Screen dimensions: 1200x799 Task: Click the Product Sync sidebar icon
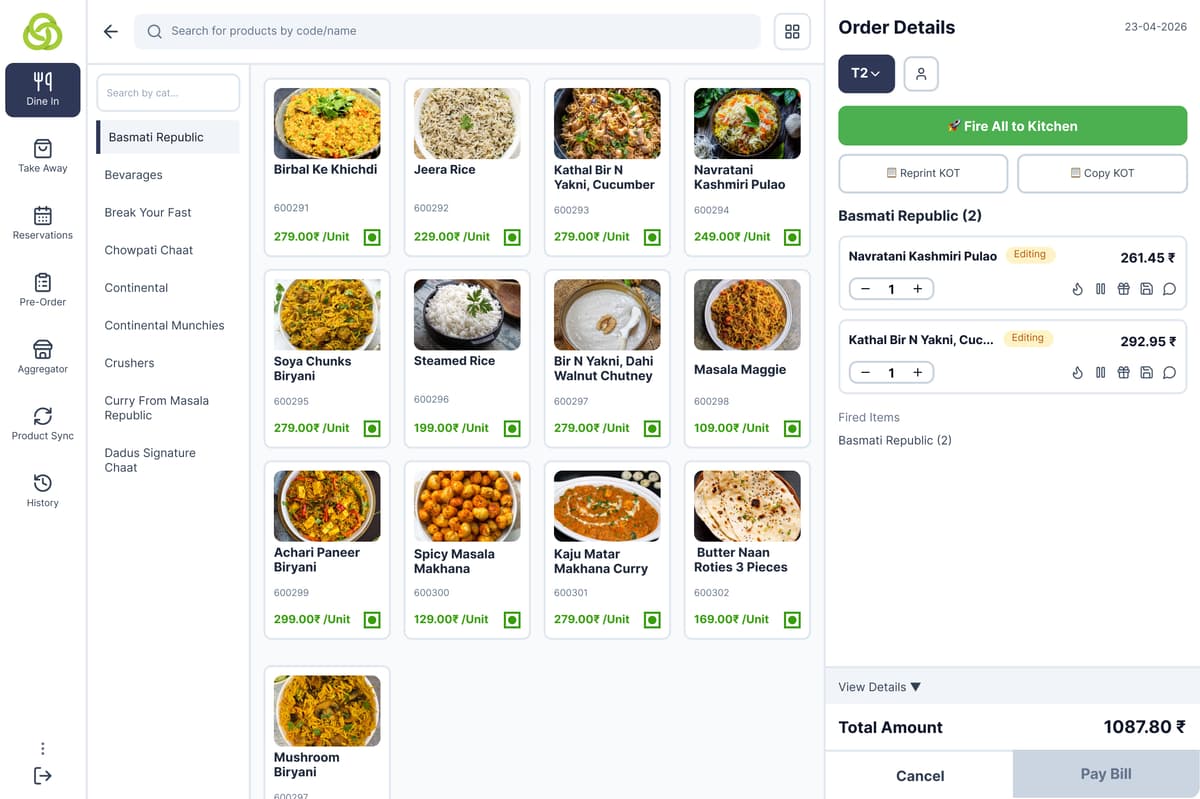tap(43, 423)
